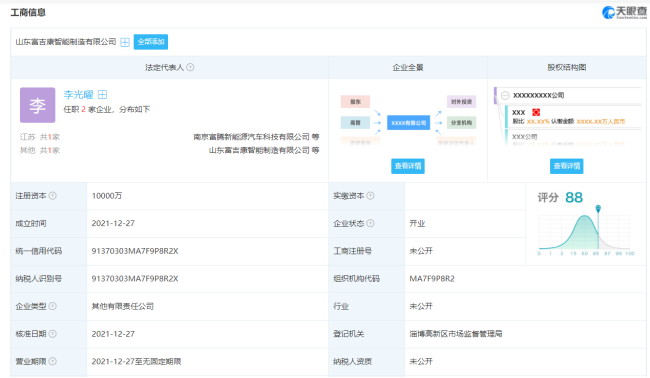Click help icon next to 核准日期

pos(53,334)
